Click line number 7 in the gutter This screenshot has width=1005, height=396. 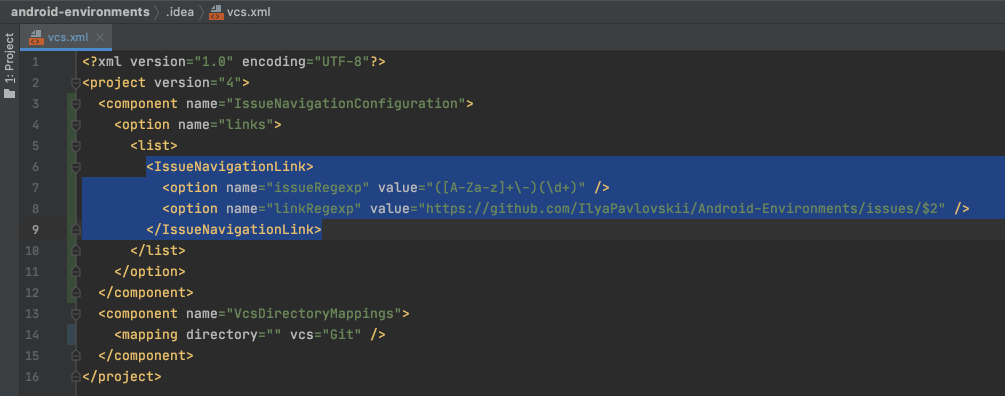click(x=35, y=188)
